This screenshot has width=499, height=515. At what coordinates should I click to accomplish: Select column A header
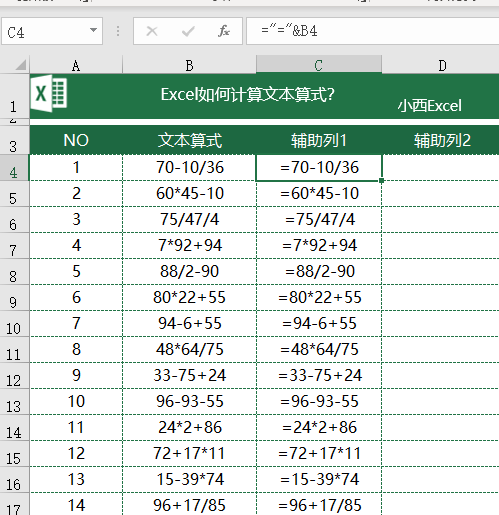[76, 65]
